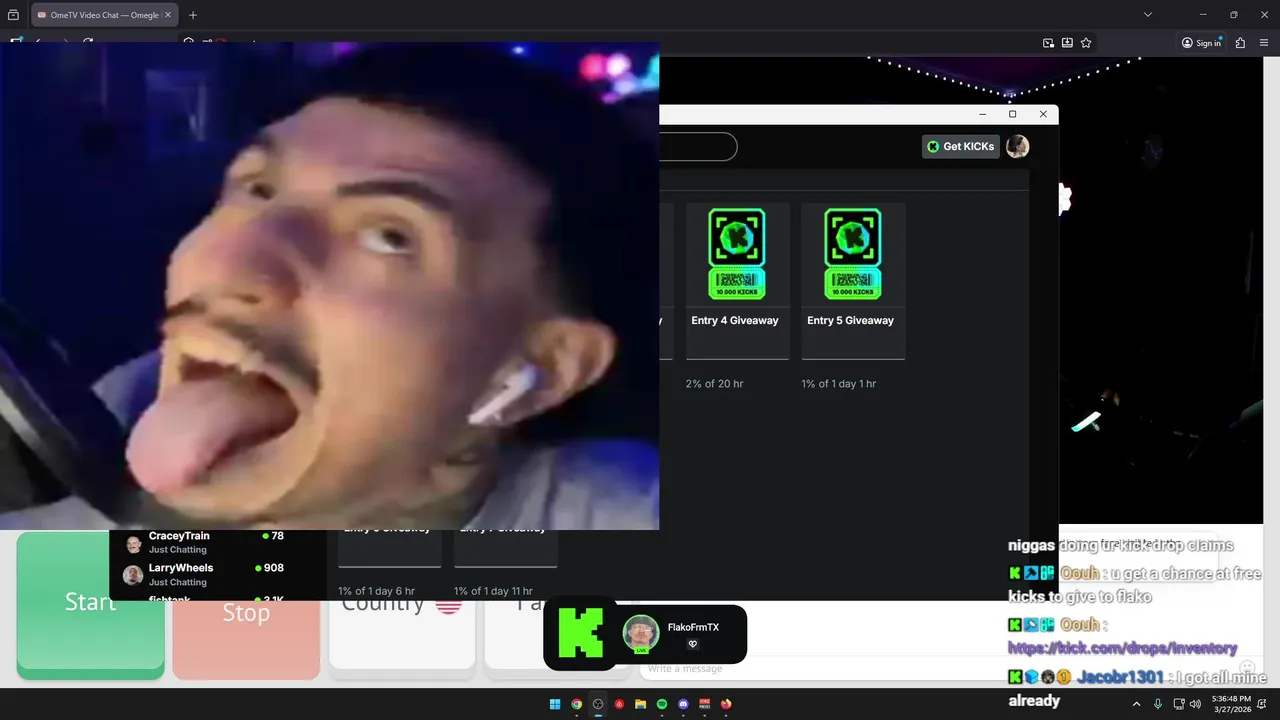Open the LarryWheels channel in sidebar
Screen dimensions: 1280x720
217,574
